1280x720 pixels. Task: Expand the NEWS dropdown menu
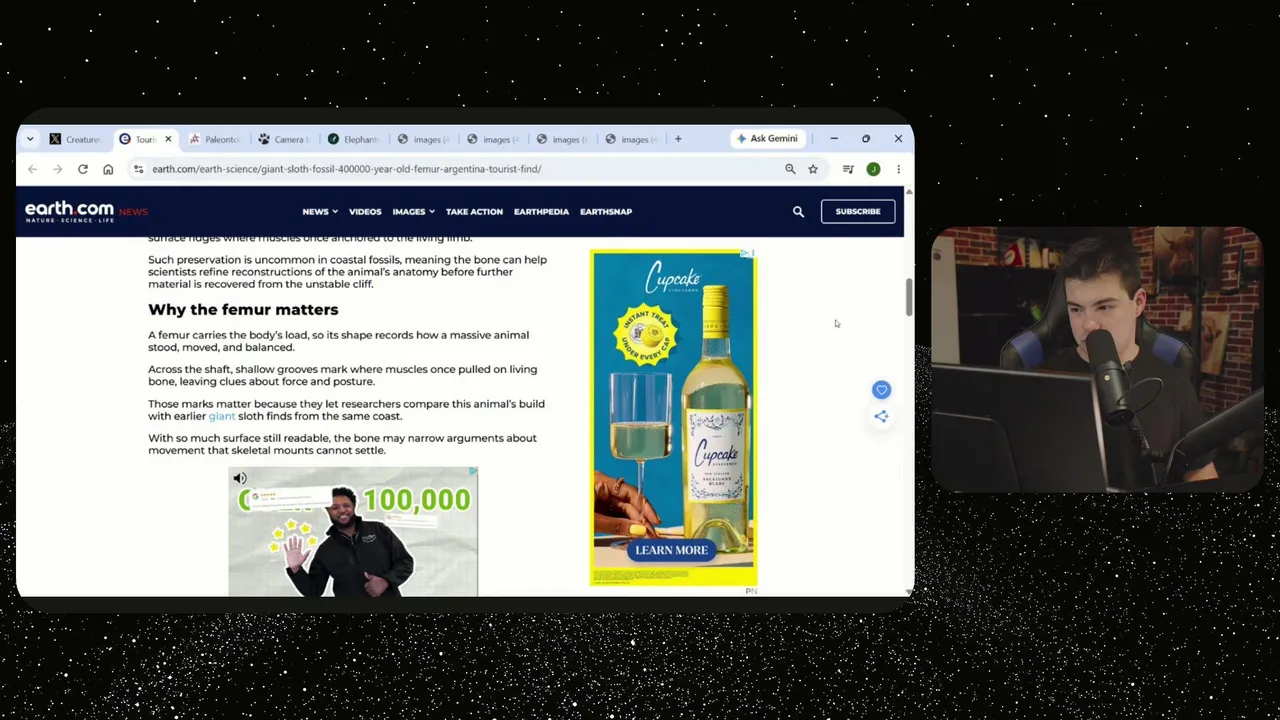(320, 212)
